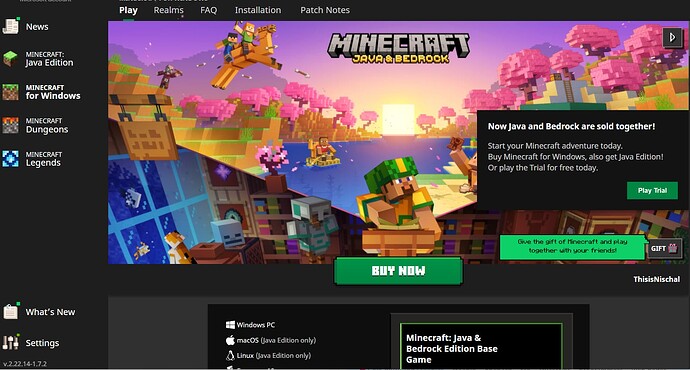Click the Java Edition label
This screenshot has width=690, height=370.
tap(49, 63)
